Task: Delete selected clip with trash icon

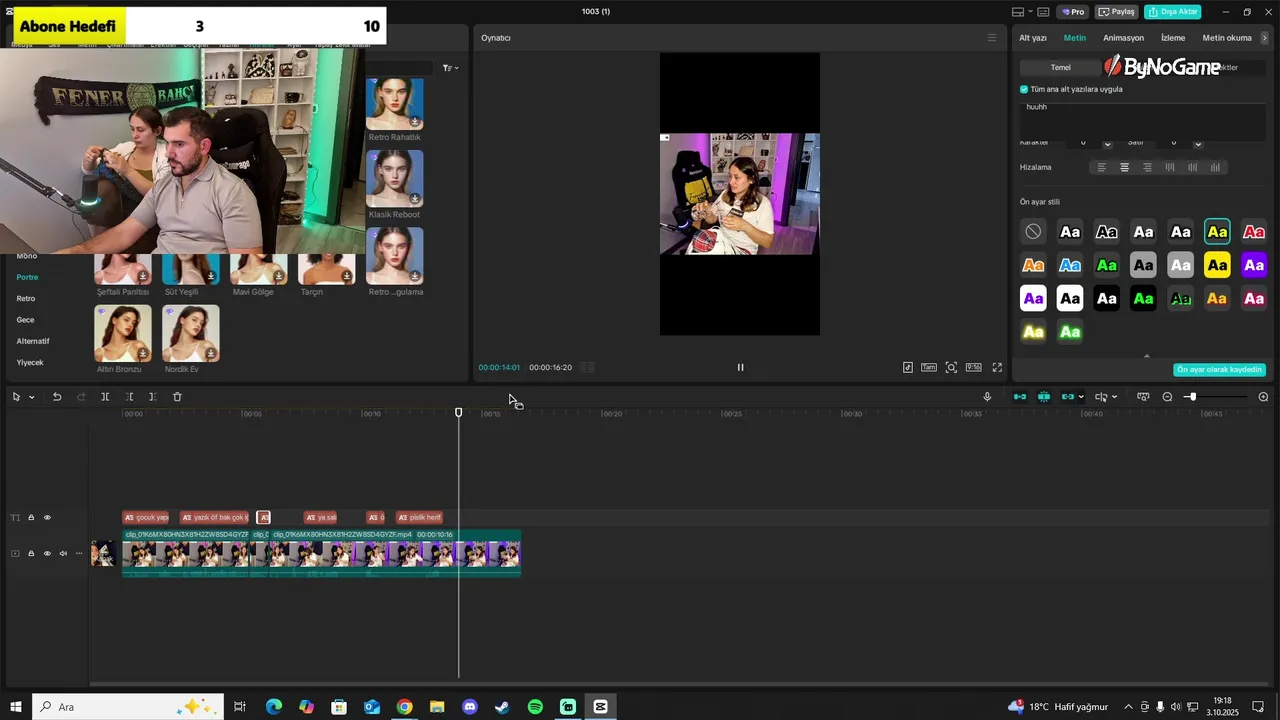Action: [x=177, y=397]
